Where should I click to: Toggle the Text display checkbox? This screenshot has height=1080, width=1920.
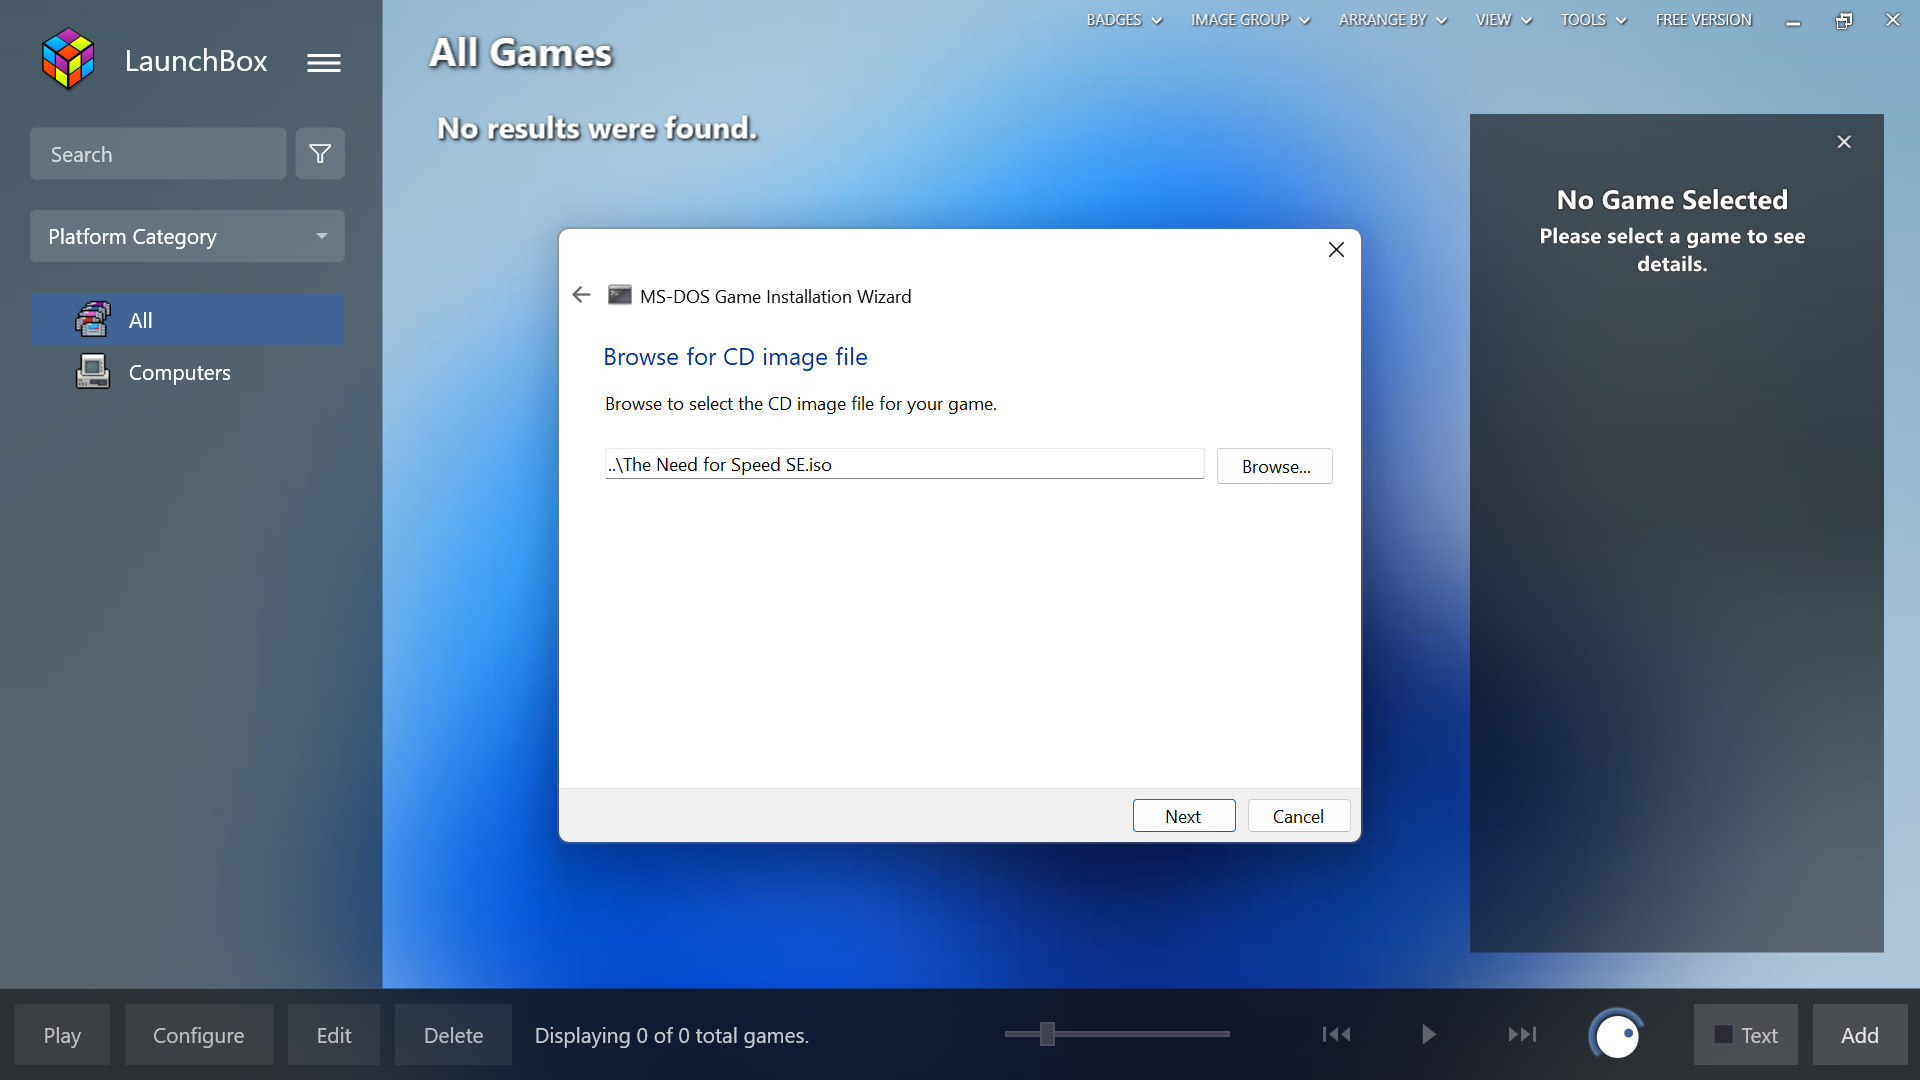(1723, 1035)
